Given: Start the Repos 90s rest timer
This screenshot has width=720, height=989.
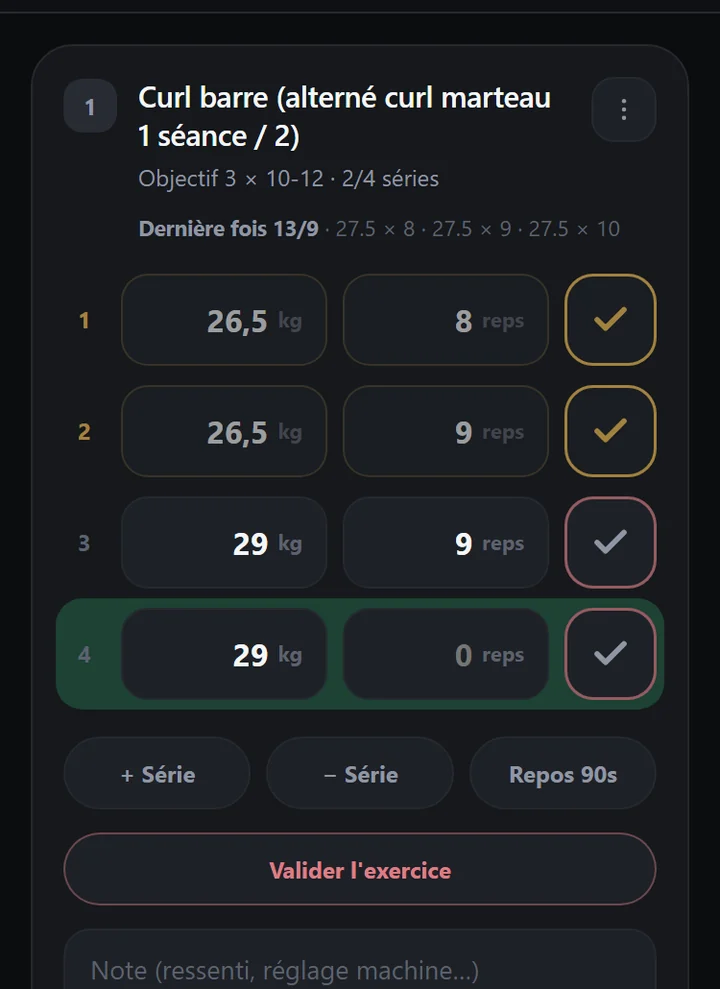Looking at the screenshot, I should [563, 773].
